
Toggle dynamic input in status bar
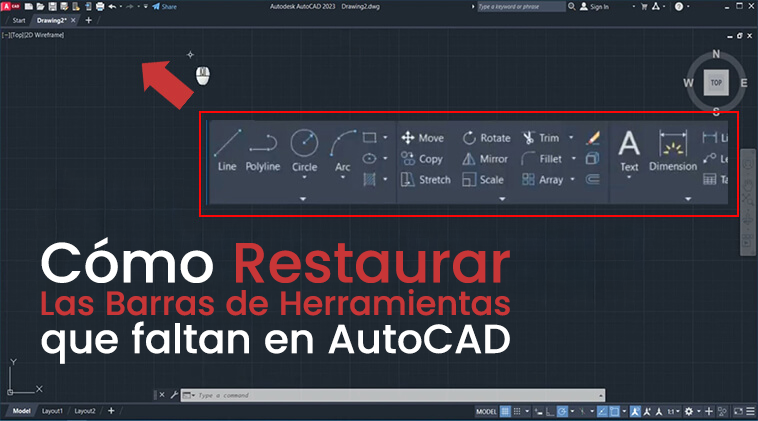(539, 411)
